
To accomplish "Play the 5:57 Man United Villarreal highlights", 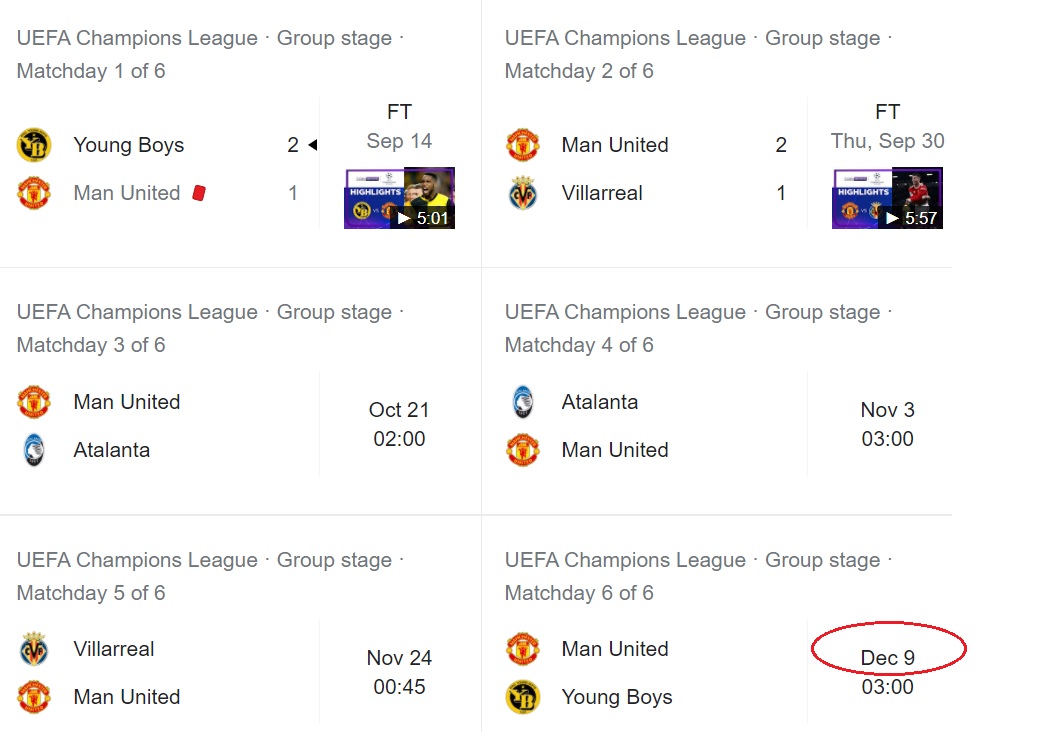I will point(887,198).
